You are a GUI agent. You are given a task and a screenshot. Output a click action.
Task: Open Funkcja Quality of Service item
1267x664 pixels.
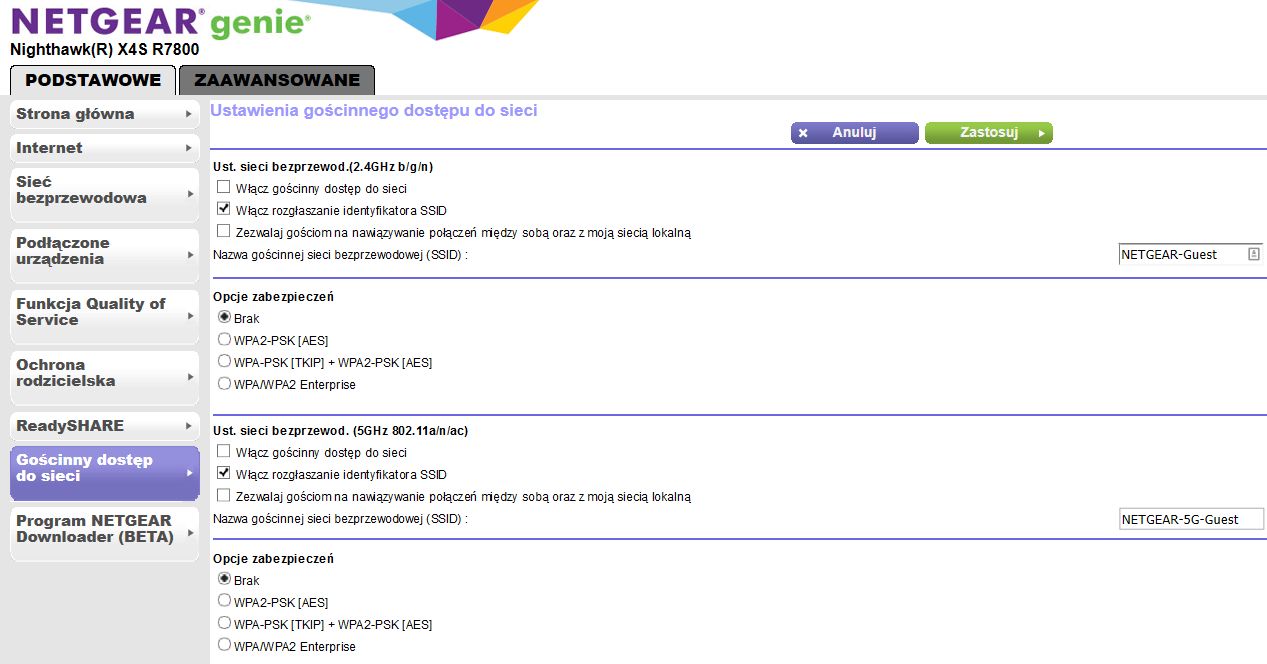pos(105,316)
